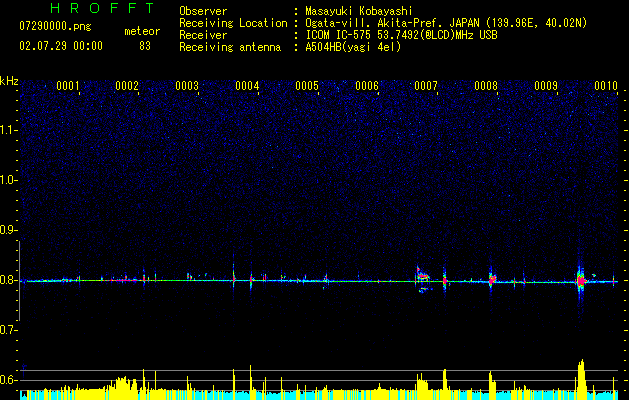Click time marker 0005

click(x=307, y=86)
